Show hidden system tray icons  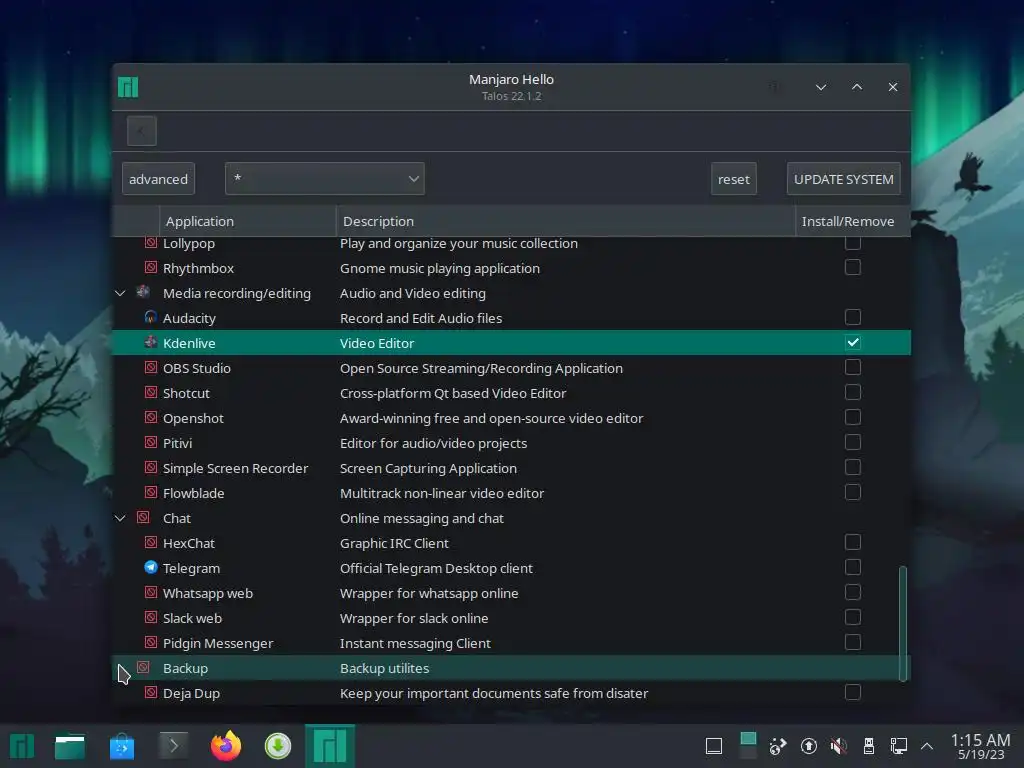point(927,746)
